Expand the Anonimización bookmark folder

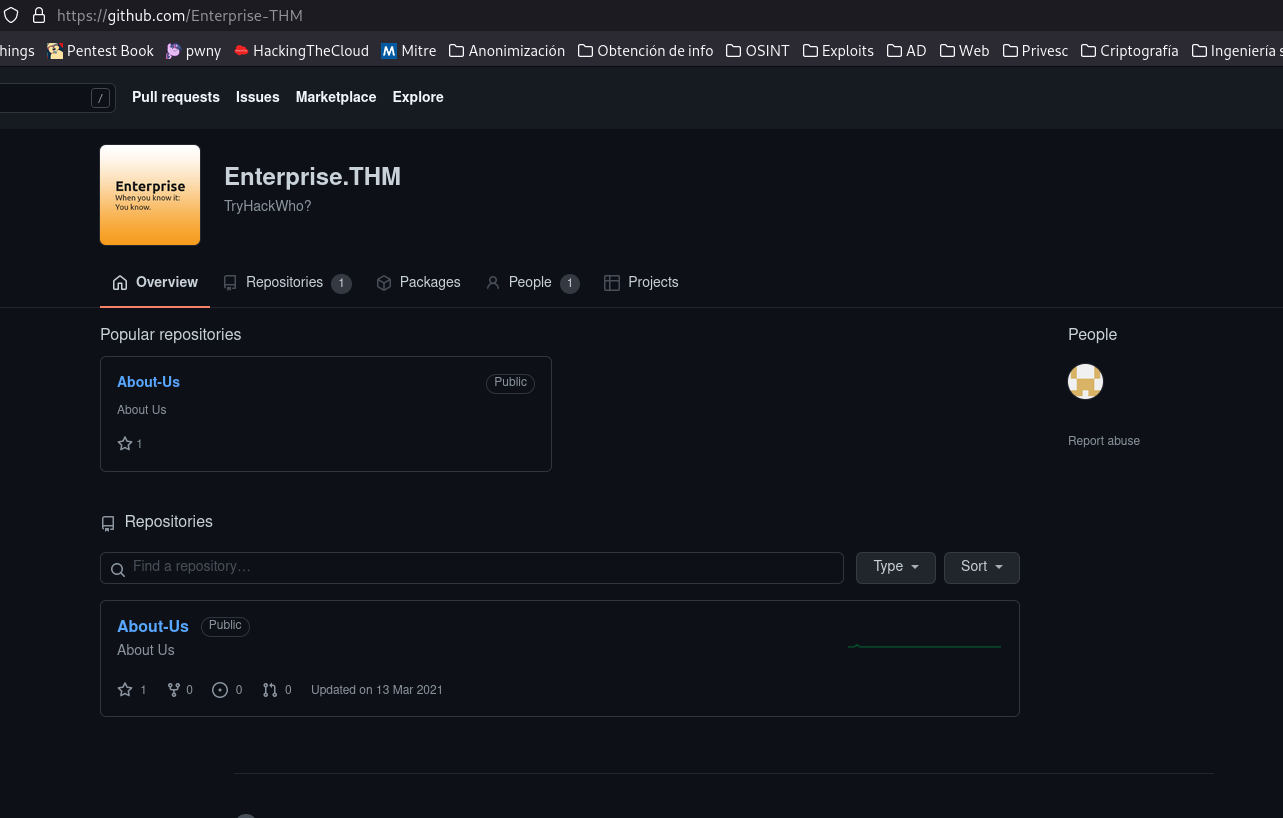pyautogui.click(x=507, y=50)
